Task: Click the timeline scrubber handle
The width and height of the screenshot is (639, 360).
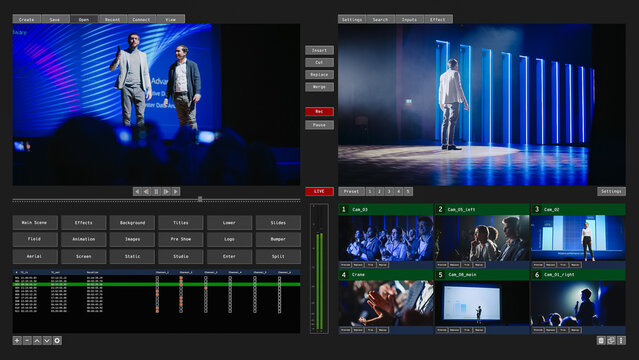Action: pos(200,199)
